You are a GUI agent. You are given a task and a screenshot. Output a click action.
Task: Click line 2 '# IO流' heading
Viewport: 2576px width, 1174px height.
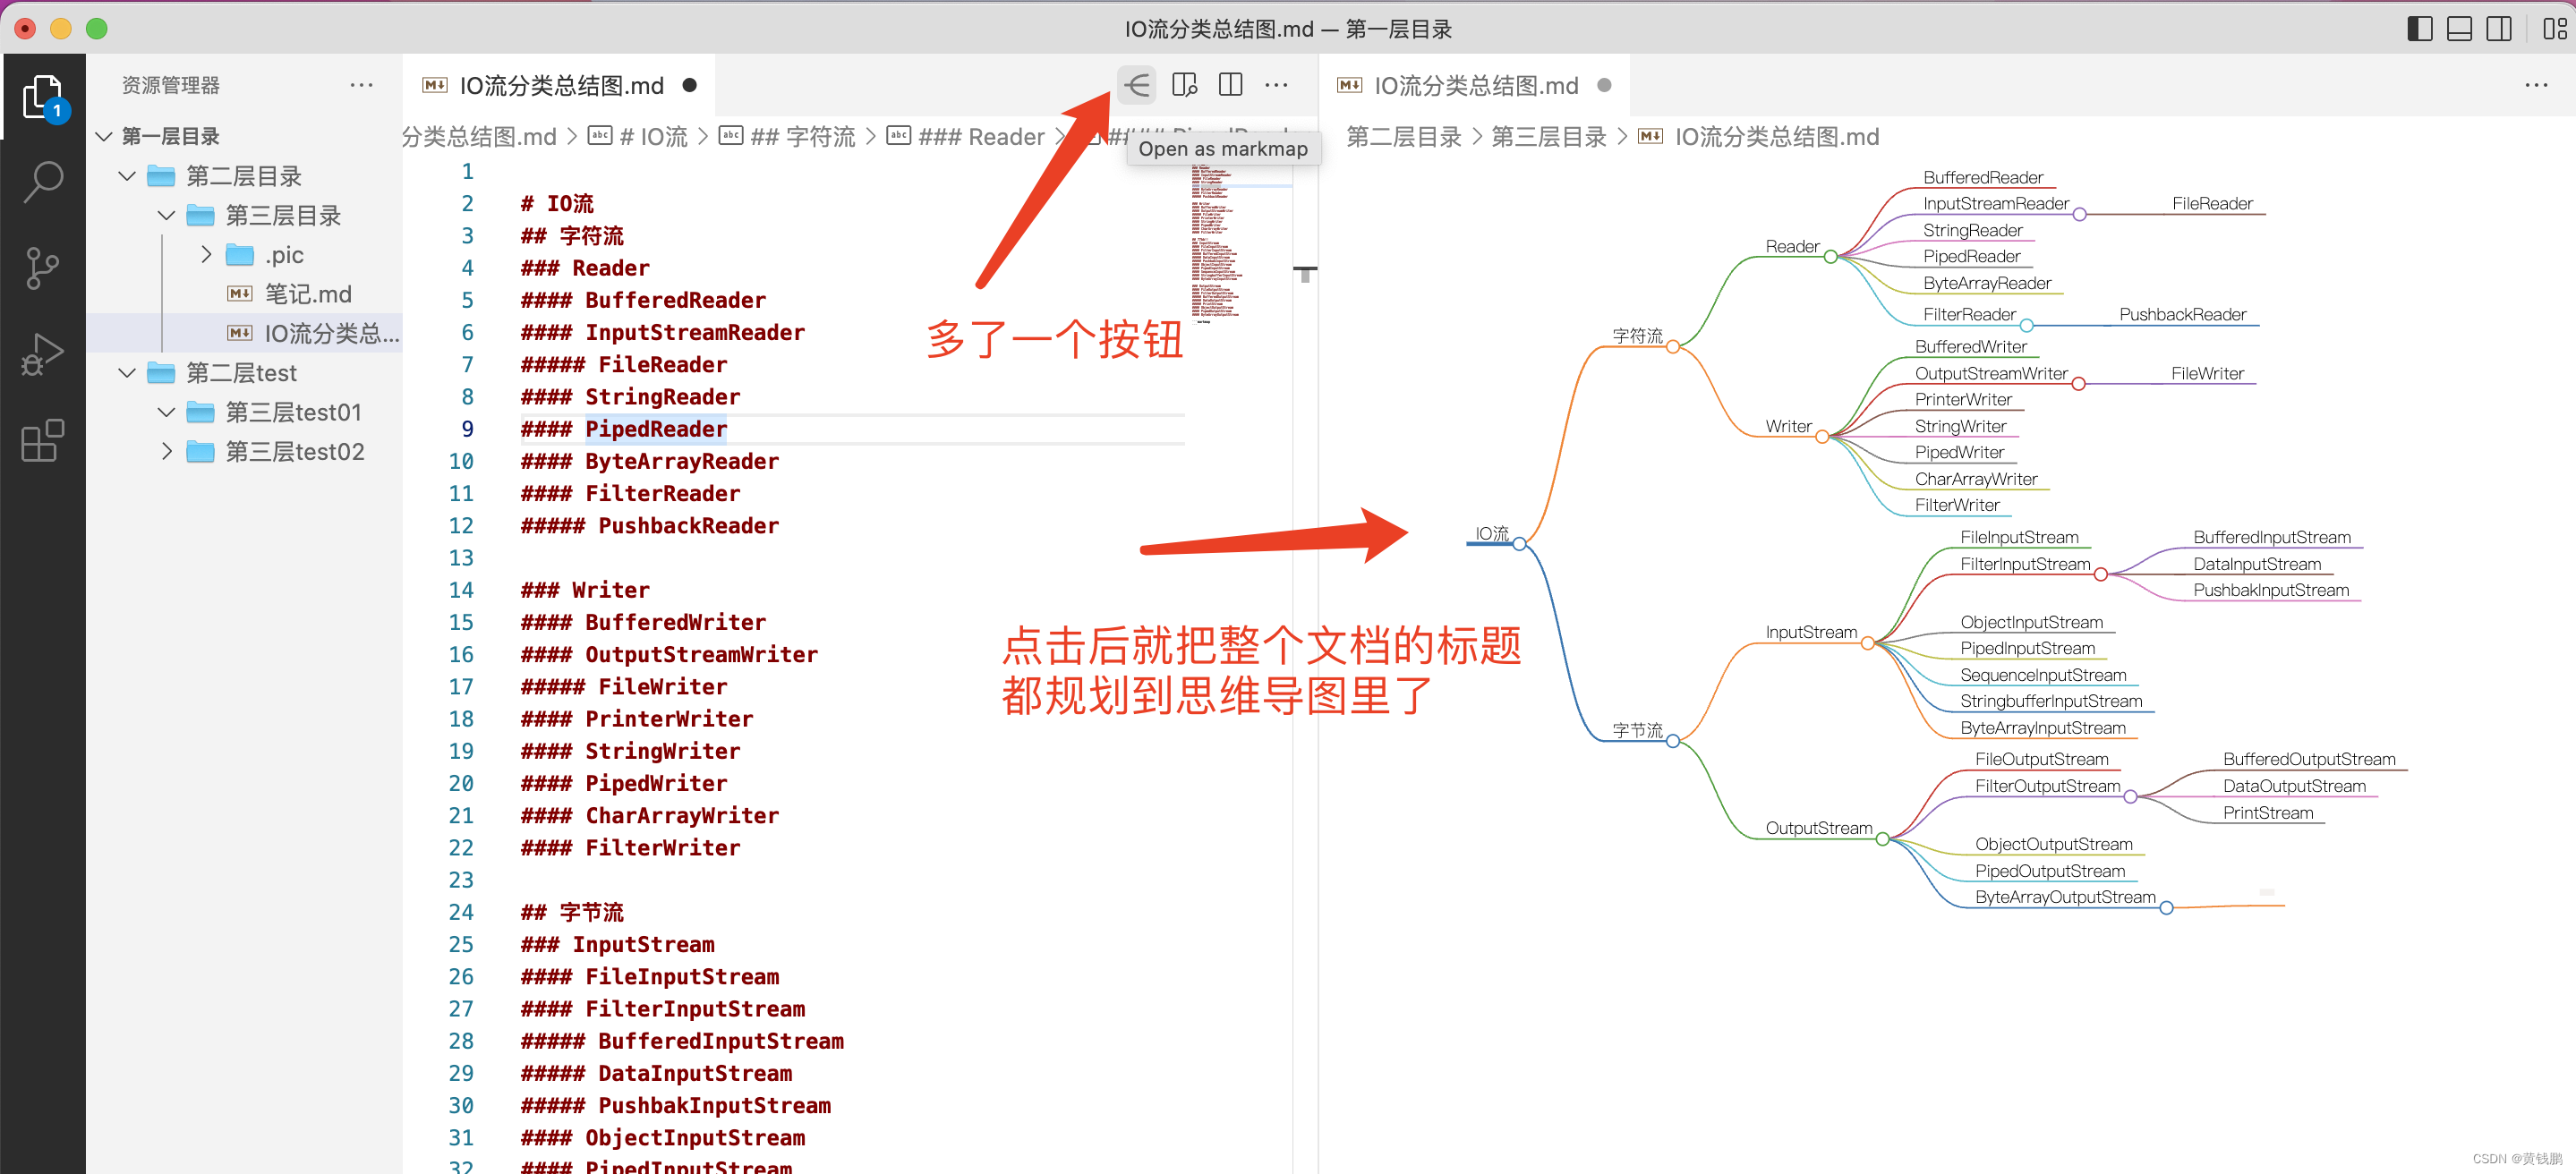coord(557,204)
